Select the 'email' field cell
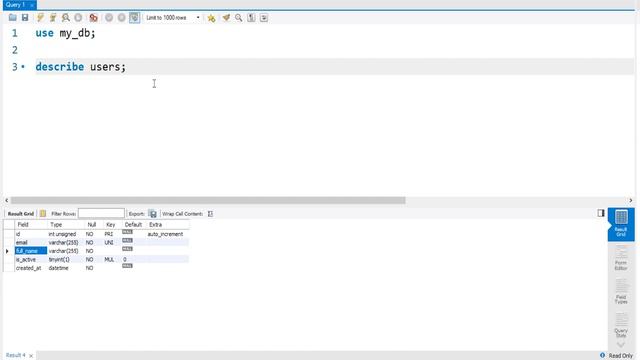The width and height of the screenshot is (640, 360). click(x=31, y=242)
